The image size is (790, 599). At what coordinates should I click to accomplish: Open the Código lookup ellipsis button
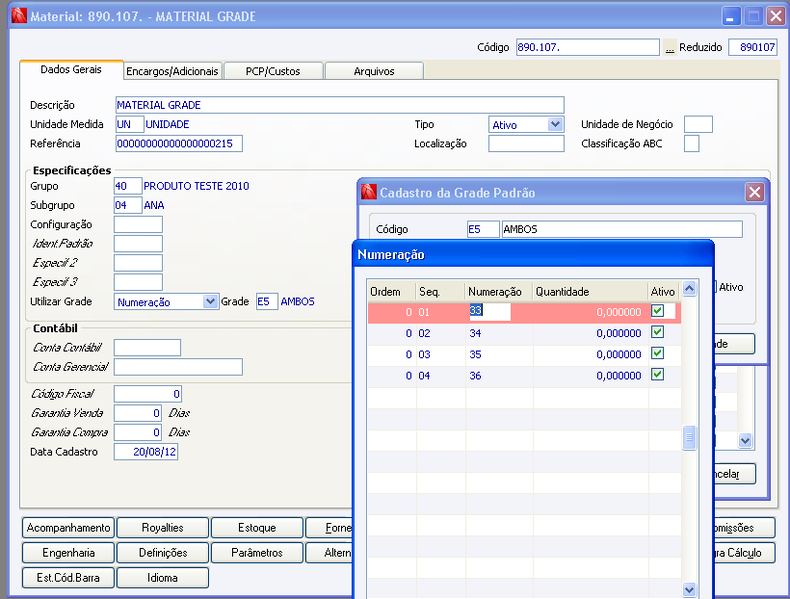pyautogui.click(x=669, y=48)
